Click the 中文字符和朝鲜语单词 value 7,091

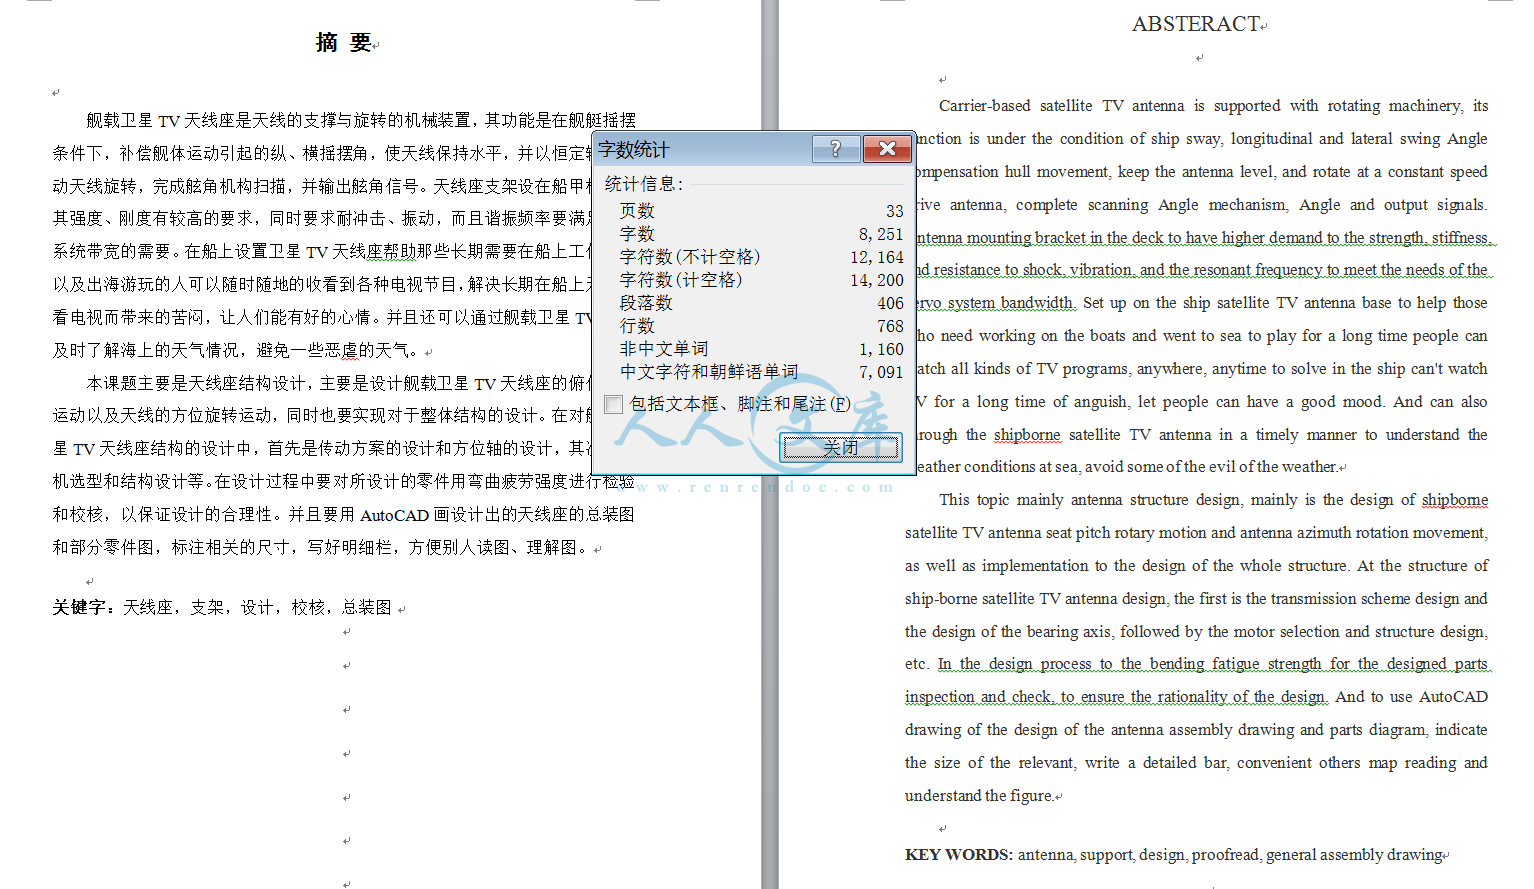pyautogui.click(x=880, y=372)
